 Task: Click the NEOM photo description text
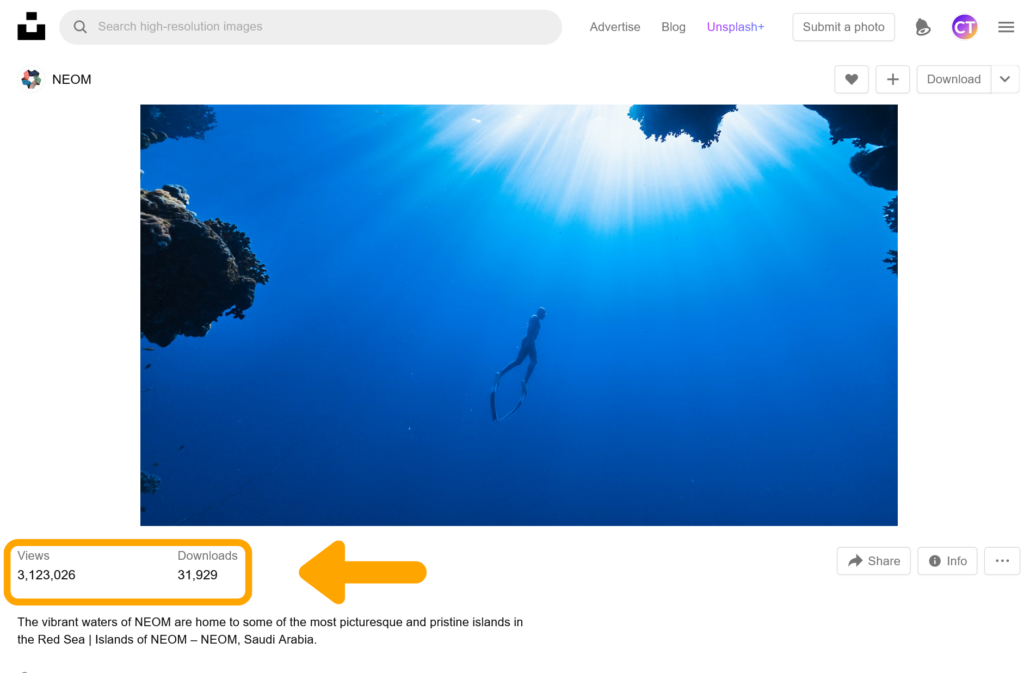(x=270, y=631)
